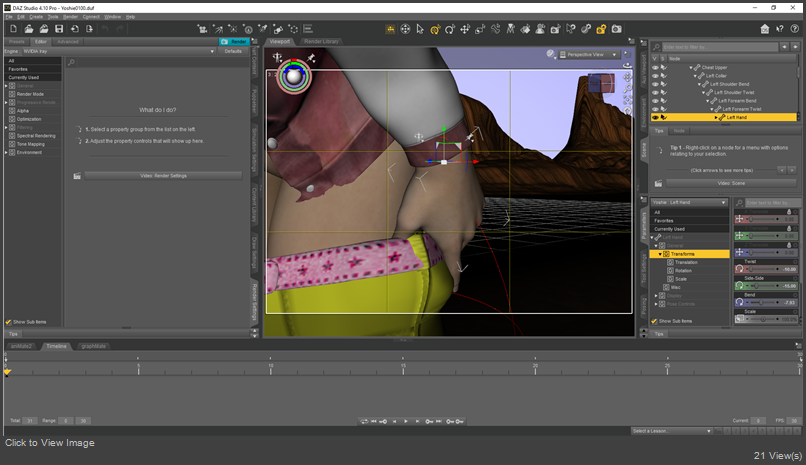Click the Create New Camera icon
Screen dimensions: 806x465
pyautogui.click(x=203, y=29)
